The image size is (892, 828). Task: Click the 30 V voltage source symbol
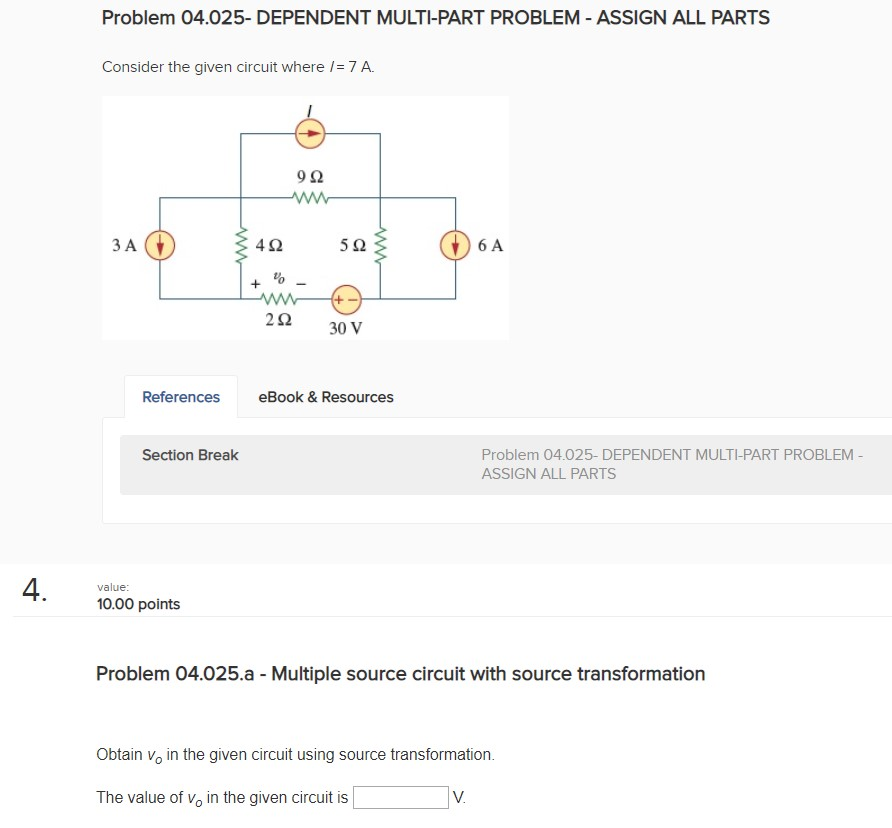(345, 298)
